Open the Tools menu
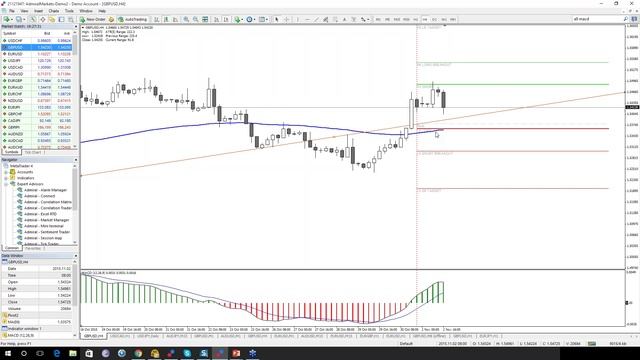640x360 pixels. [x=69, y=11]
